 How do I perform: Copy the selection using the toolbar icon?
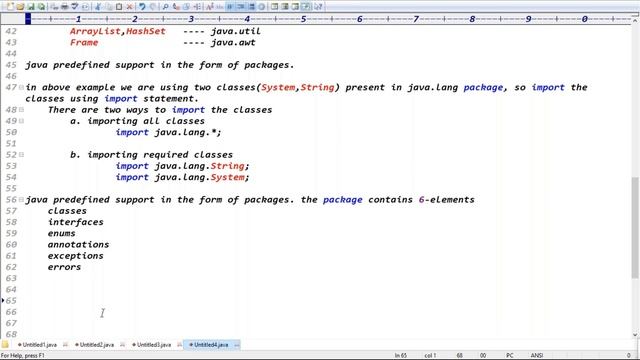(x=108, y=7)
